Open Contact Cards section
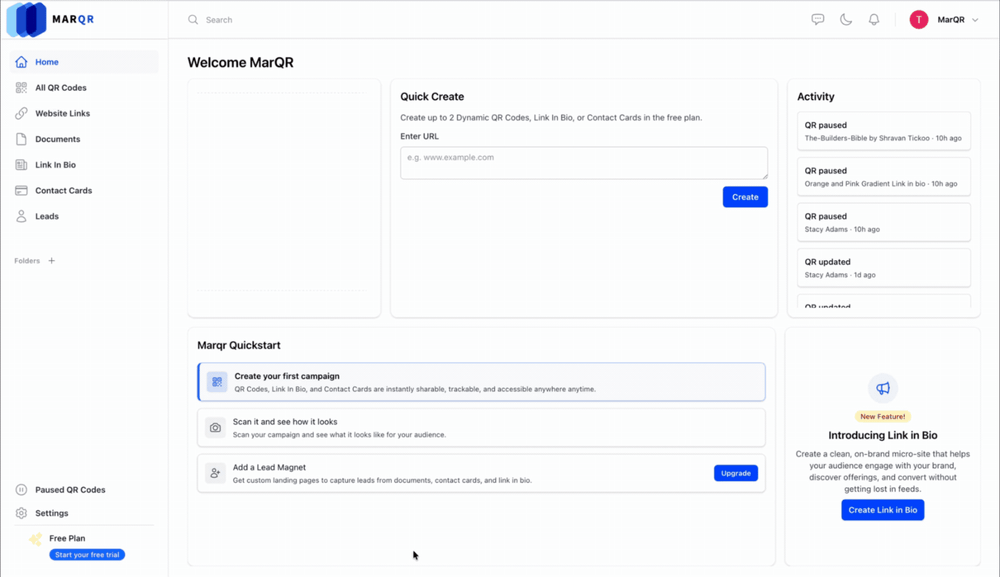 click(84, 191)
